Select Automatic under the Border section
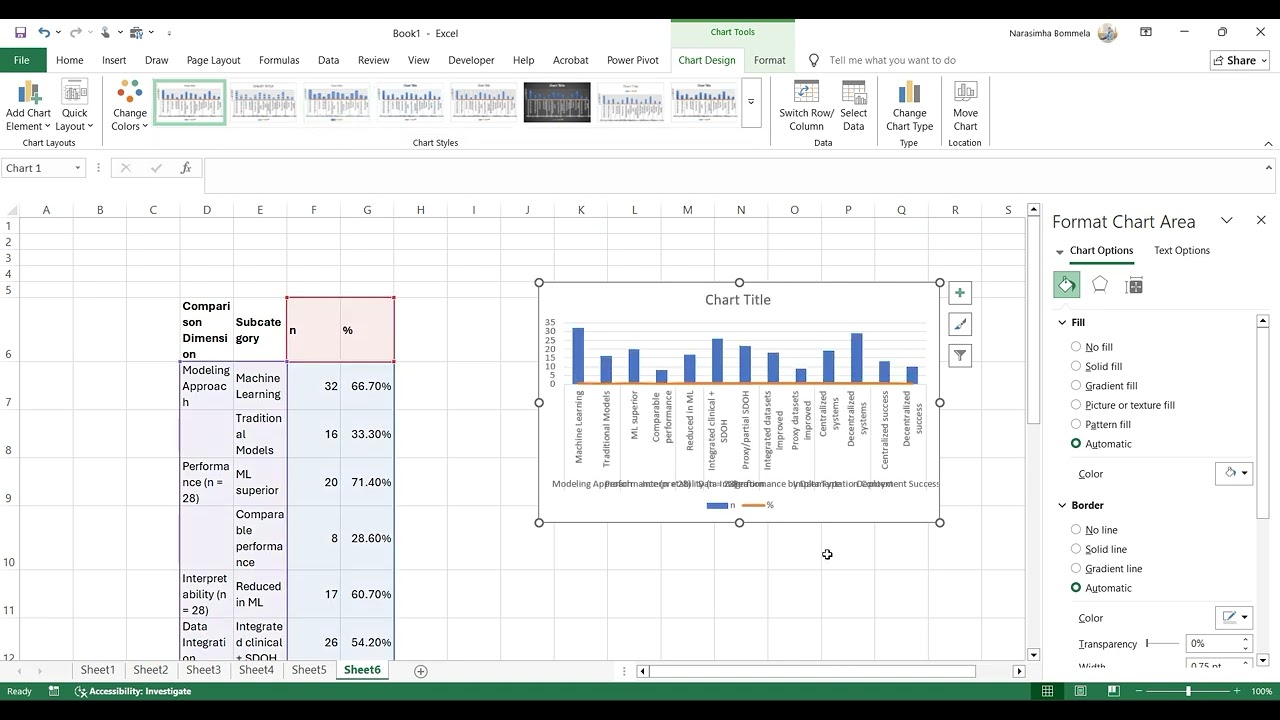Screen dimensions: 1280x720 click(x=1076, y=588)
